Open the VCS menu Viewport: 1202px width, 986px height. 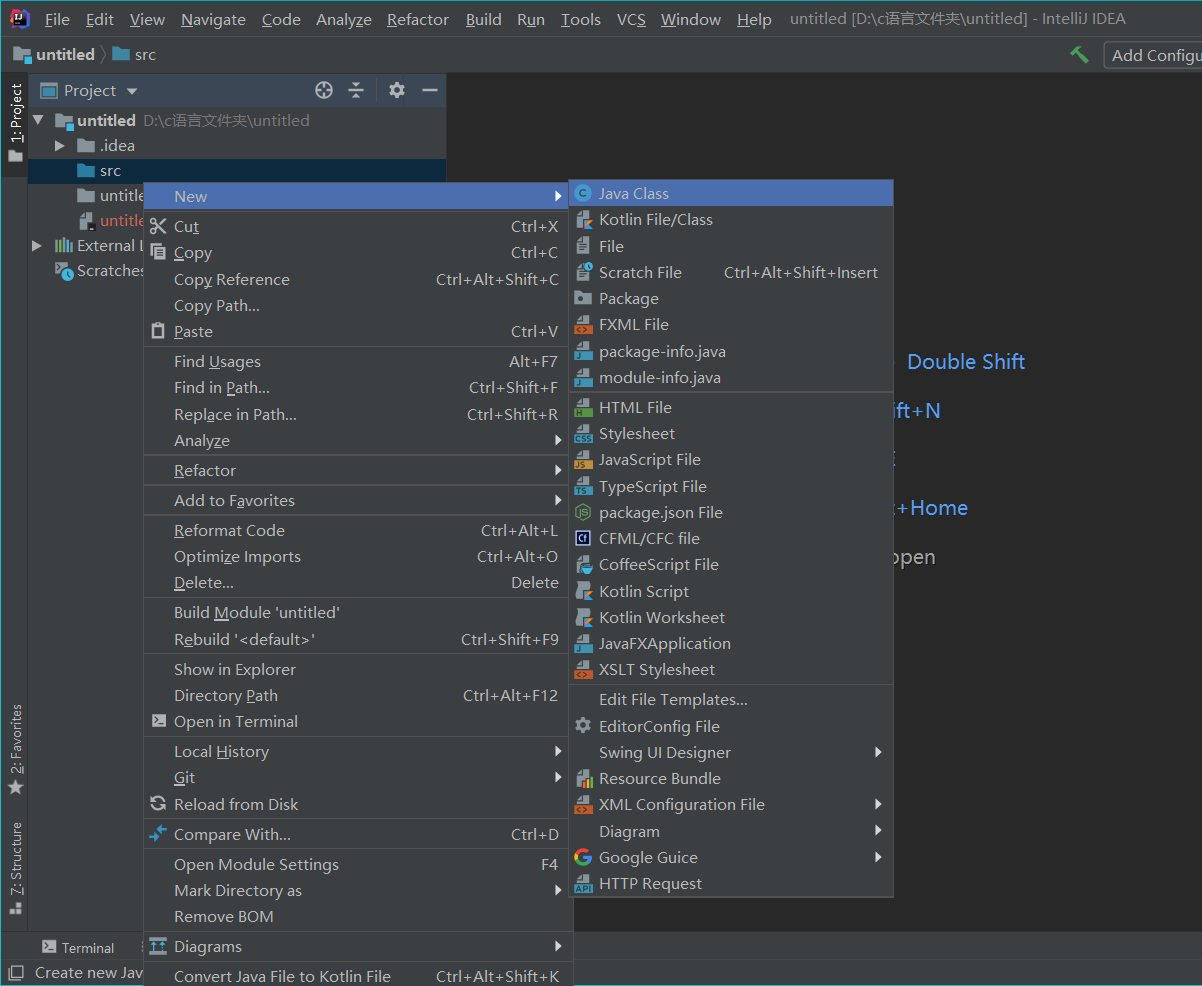click(x=631, y=20)
